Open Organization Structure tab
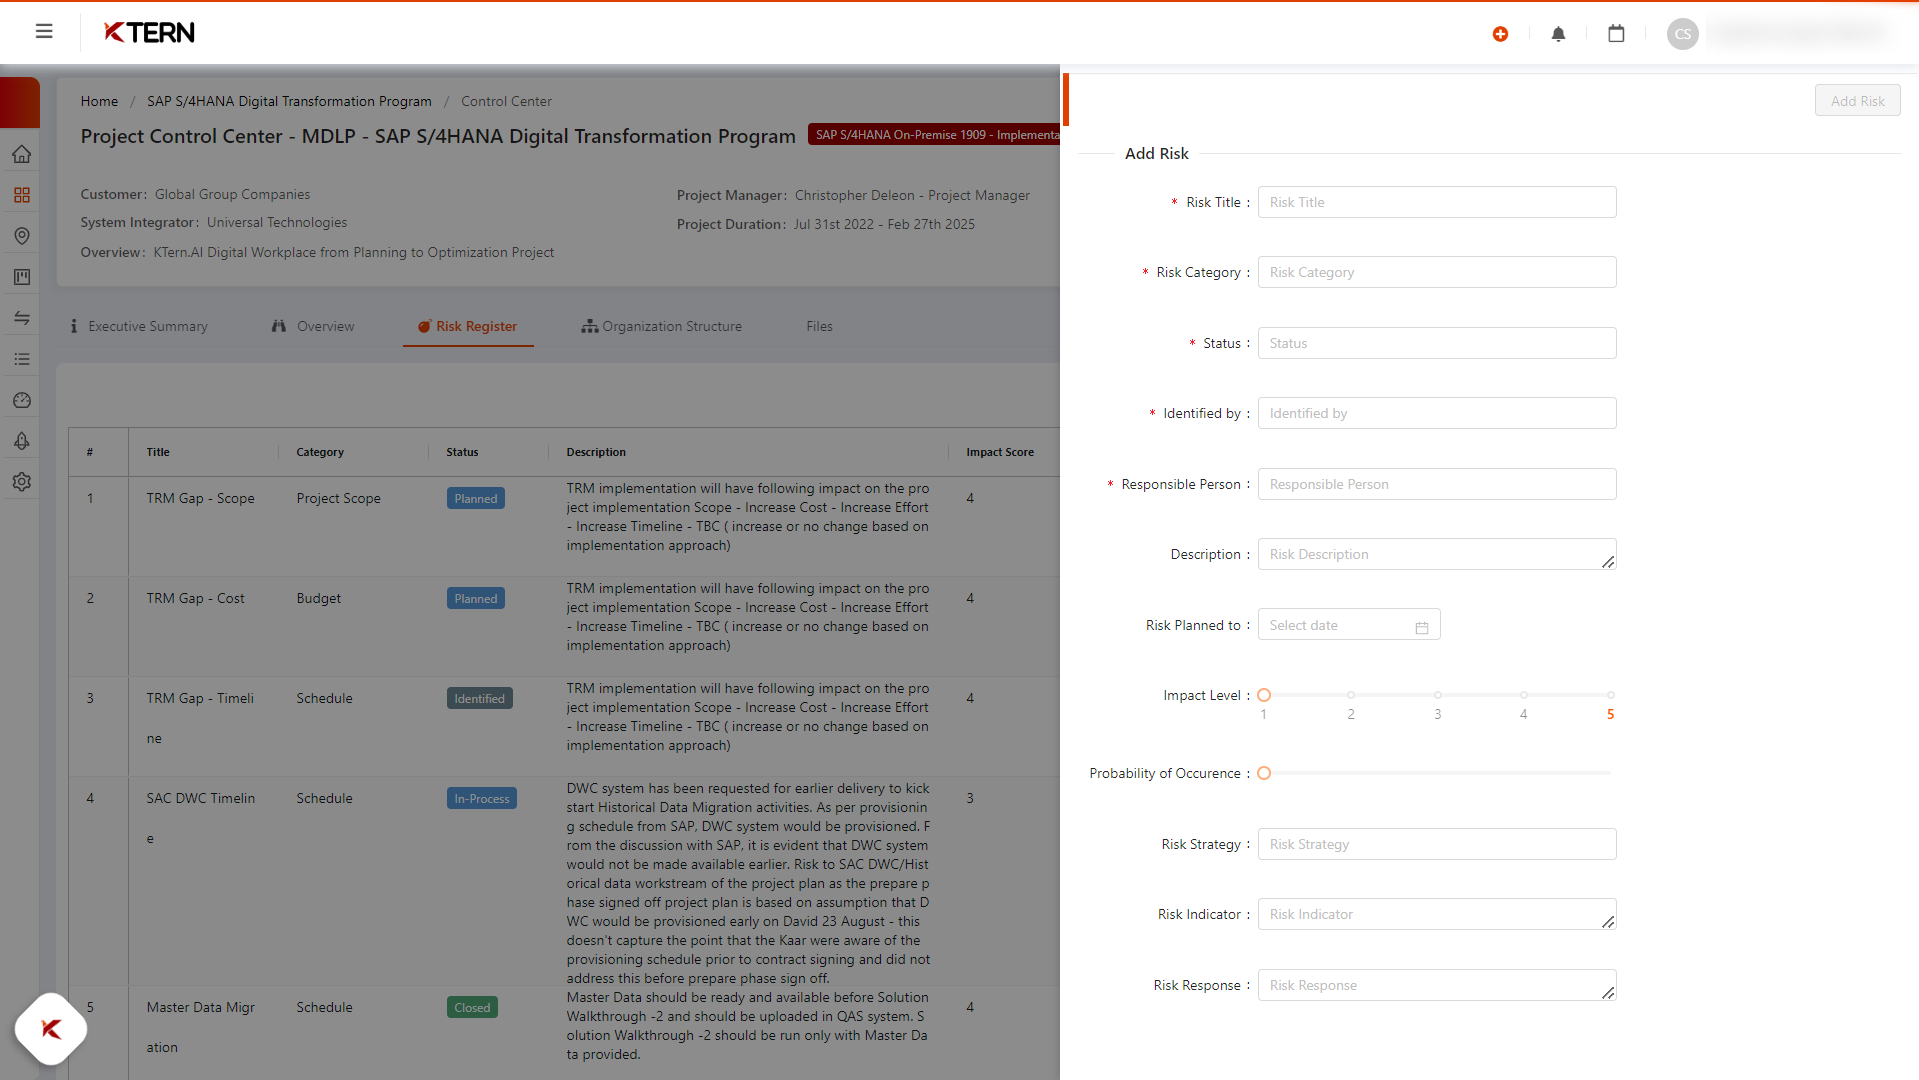1919x1080 pixels. point(662,326)
